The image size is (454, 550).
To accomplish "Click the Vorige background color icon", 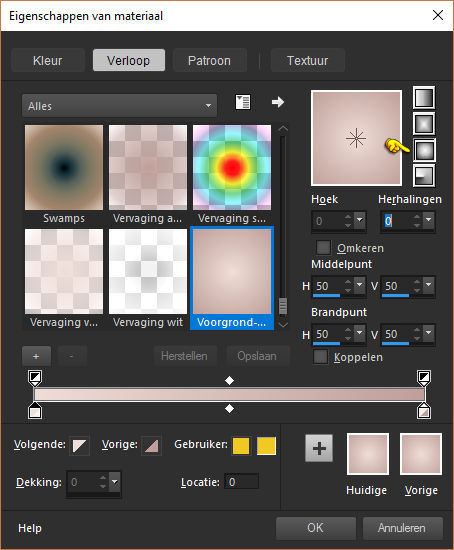I will tap(152, 446).
